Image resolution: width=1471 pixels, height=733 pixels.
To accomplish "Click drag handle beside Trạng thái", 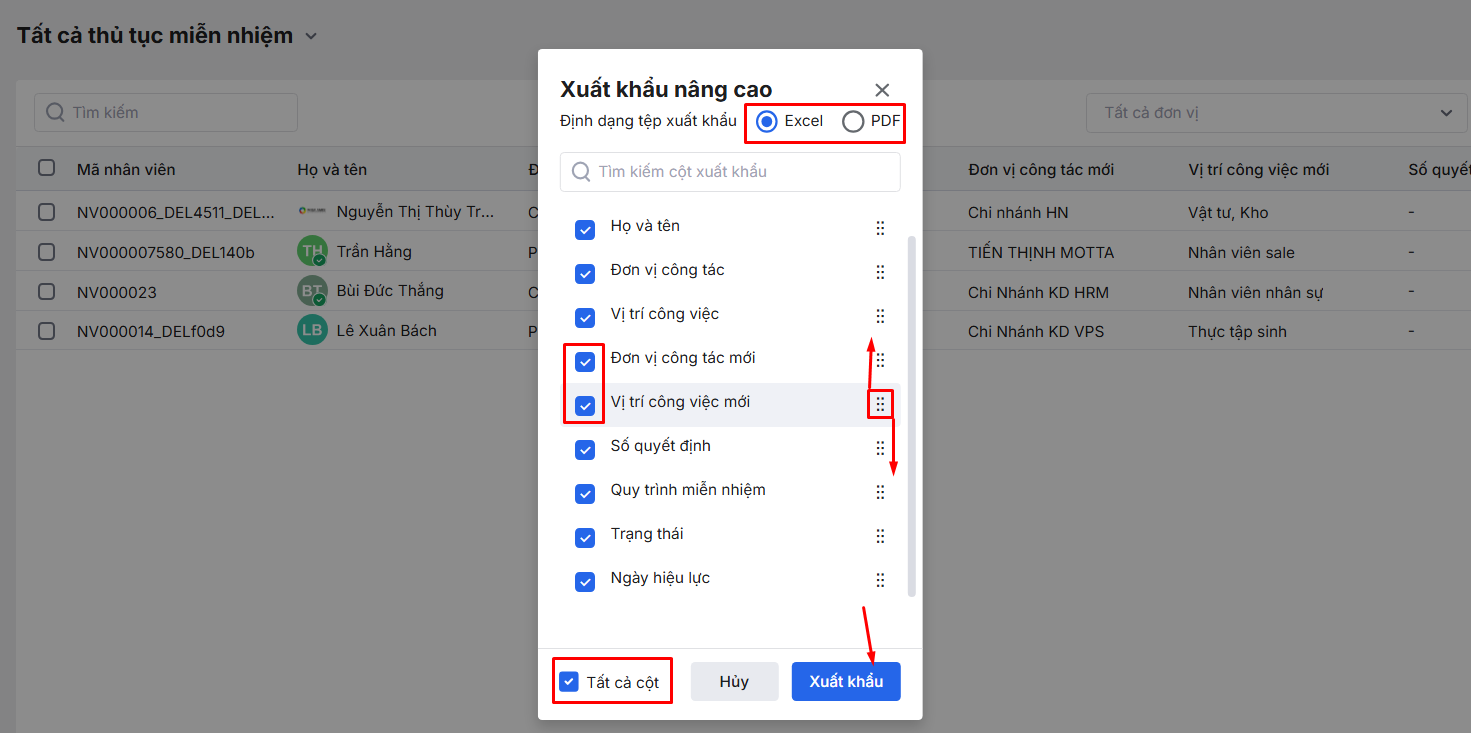I will [x=880, y=536].
